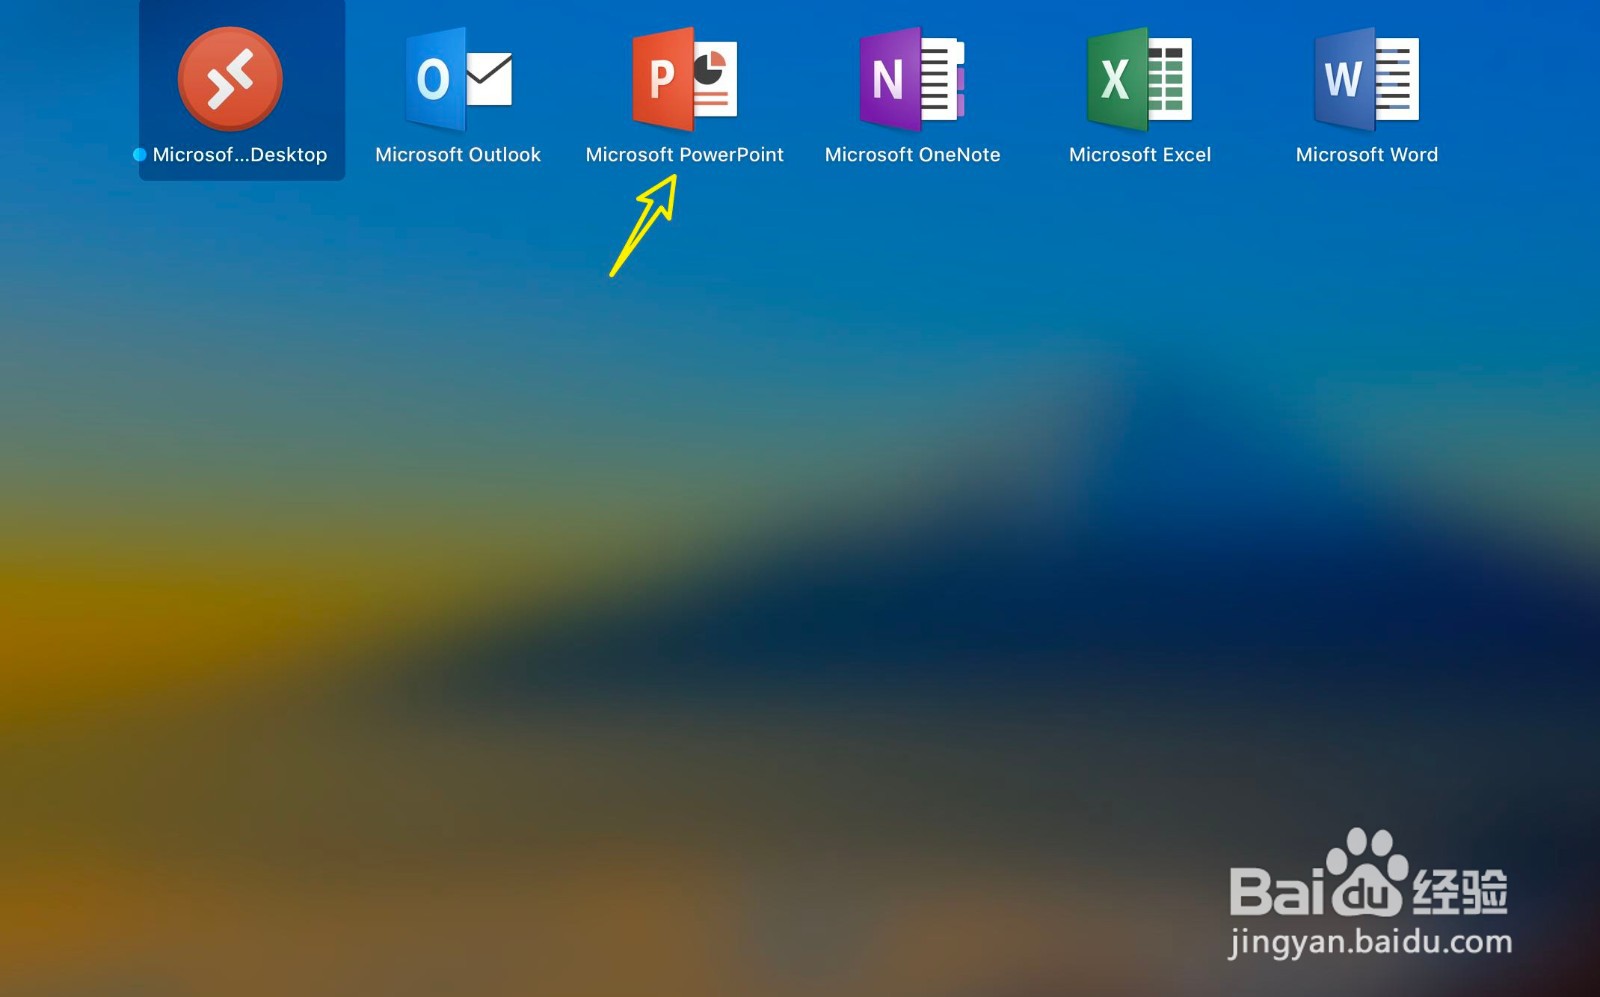Open the Microsoft Remote Desktop app icon
The width and height of the screenshot is (1600, 997).
coord(230,79)
